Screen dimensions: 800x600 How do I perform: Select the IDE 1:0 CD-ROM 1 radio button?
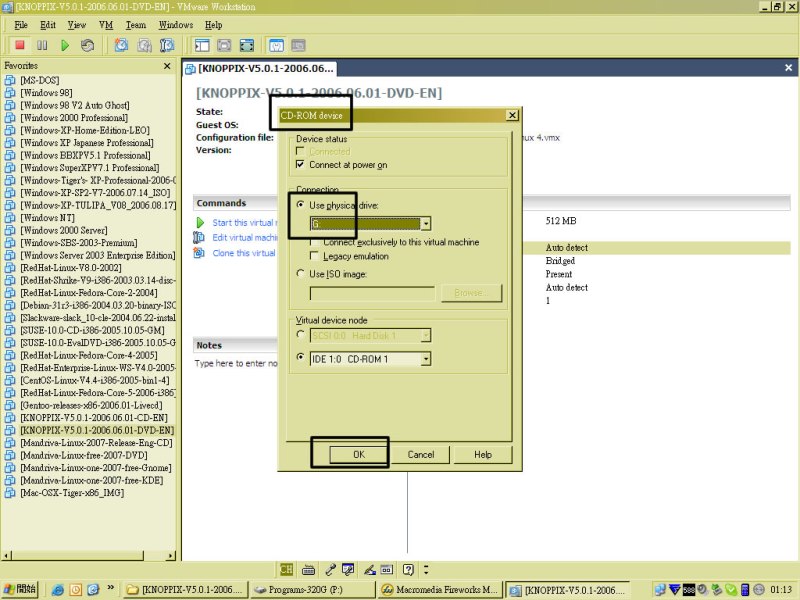coord(301,357)
